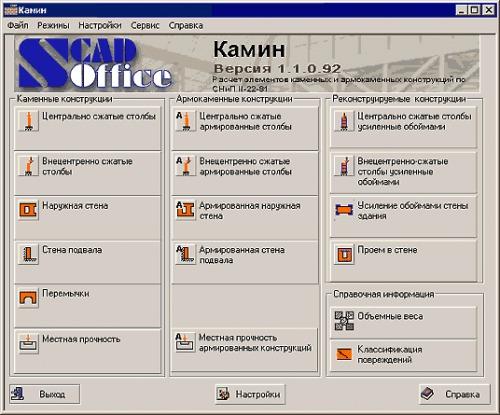This screenshot has height=415, width=500.
Task: Launch Местная прочность армированных конструкций mode
Action: coord(244,350)
